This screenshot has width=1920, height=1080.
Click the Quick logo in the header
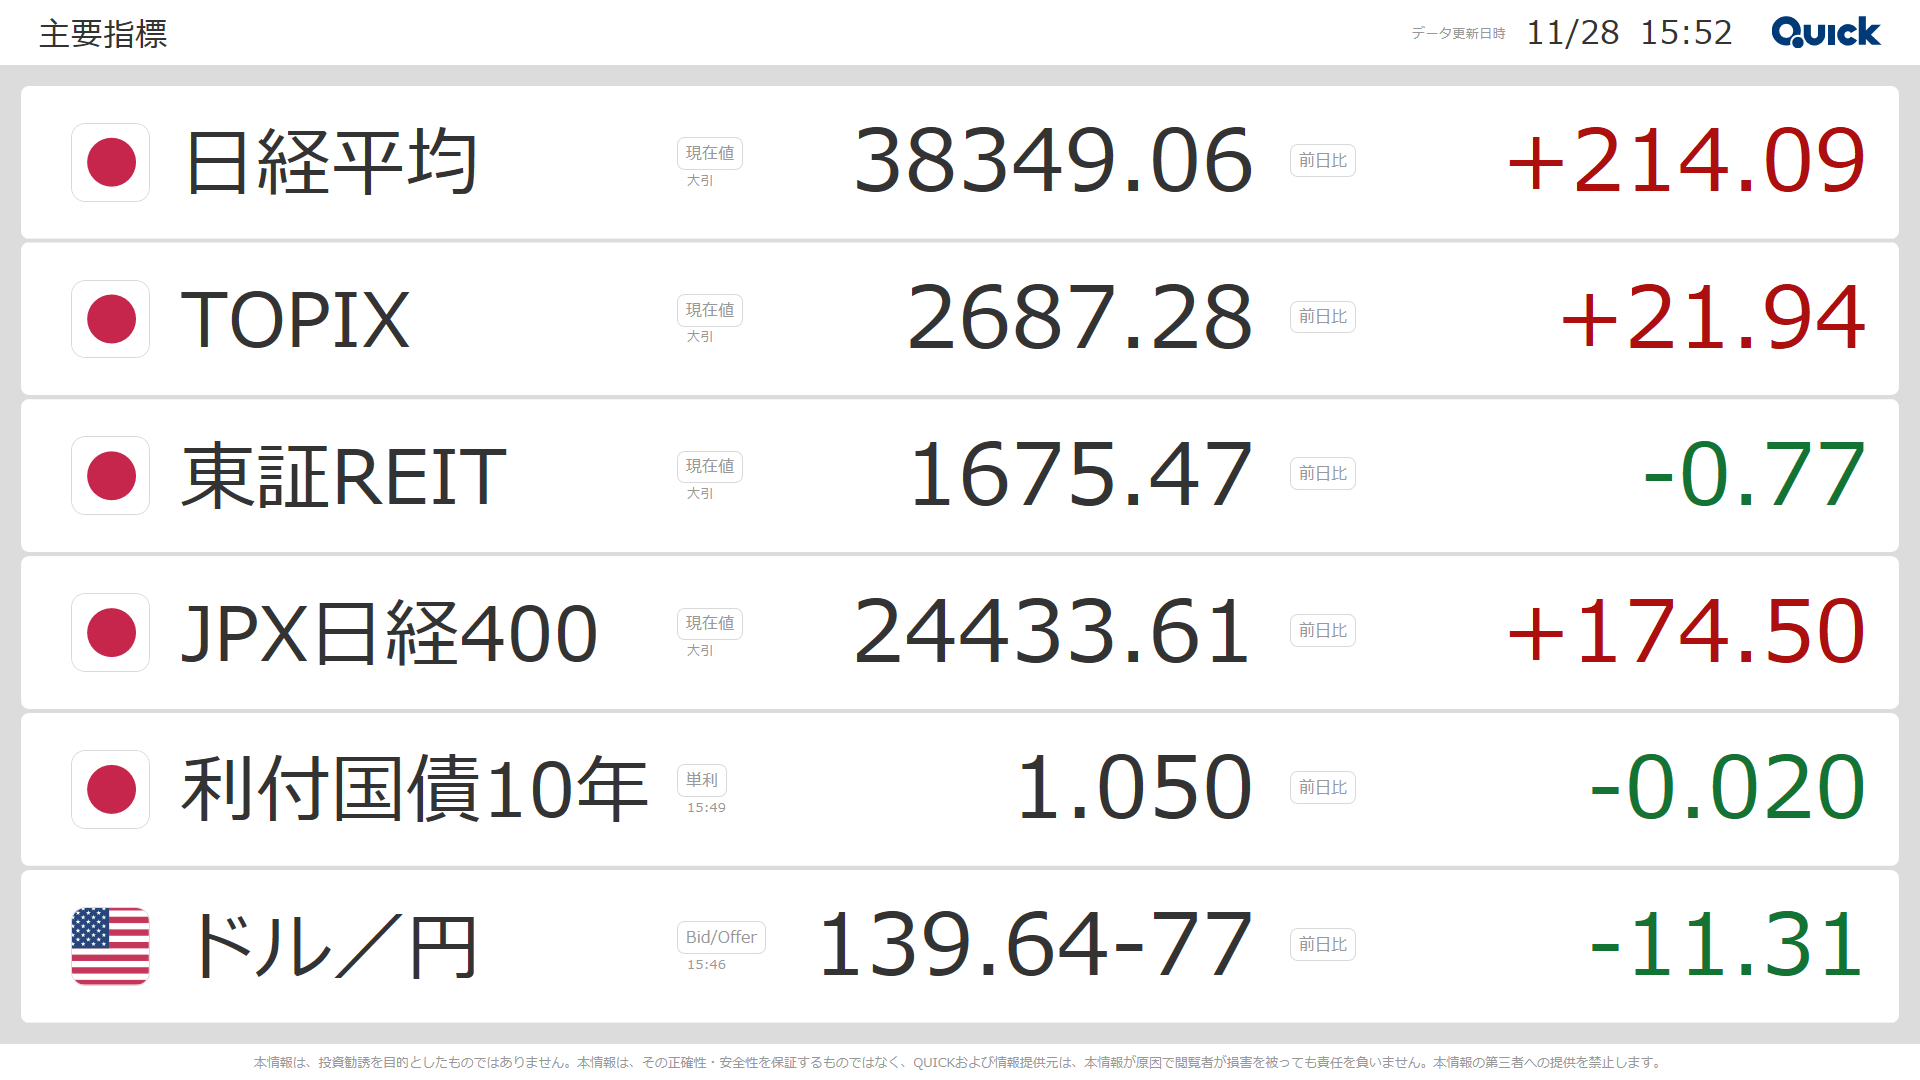(x=1826, y=32)
